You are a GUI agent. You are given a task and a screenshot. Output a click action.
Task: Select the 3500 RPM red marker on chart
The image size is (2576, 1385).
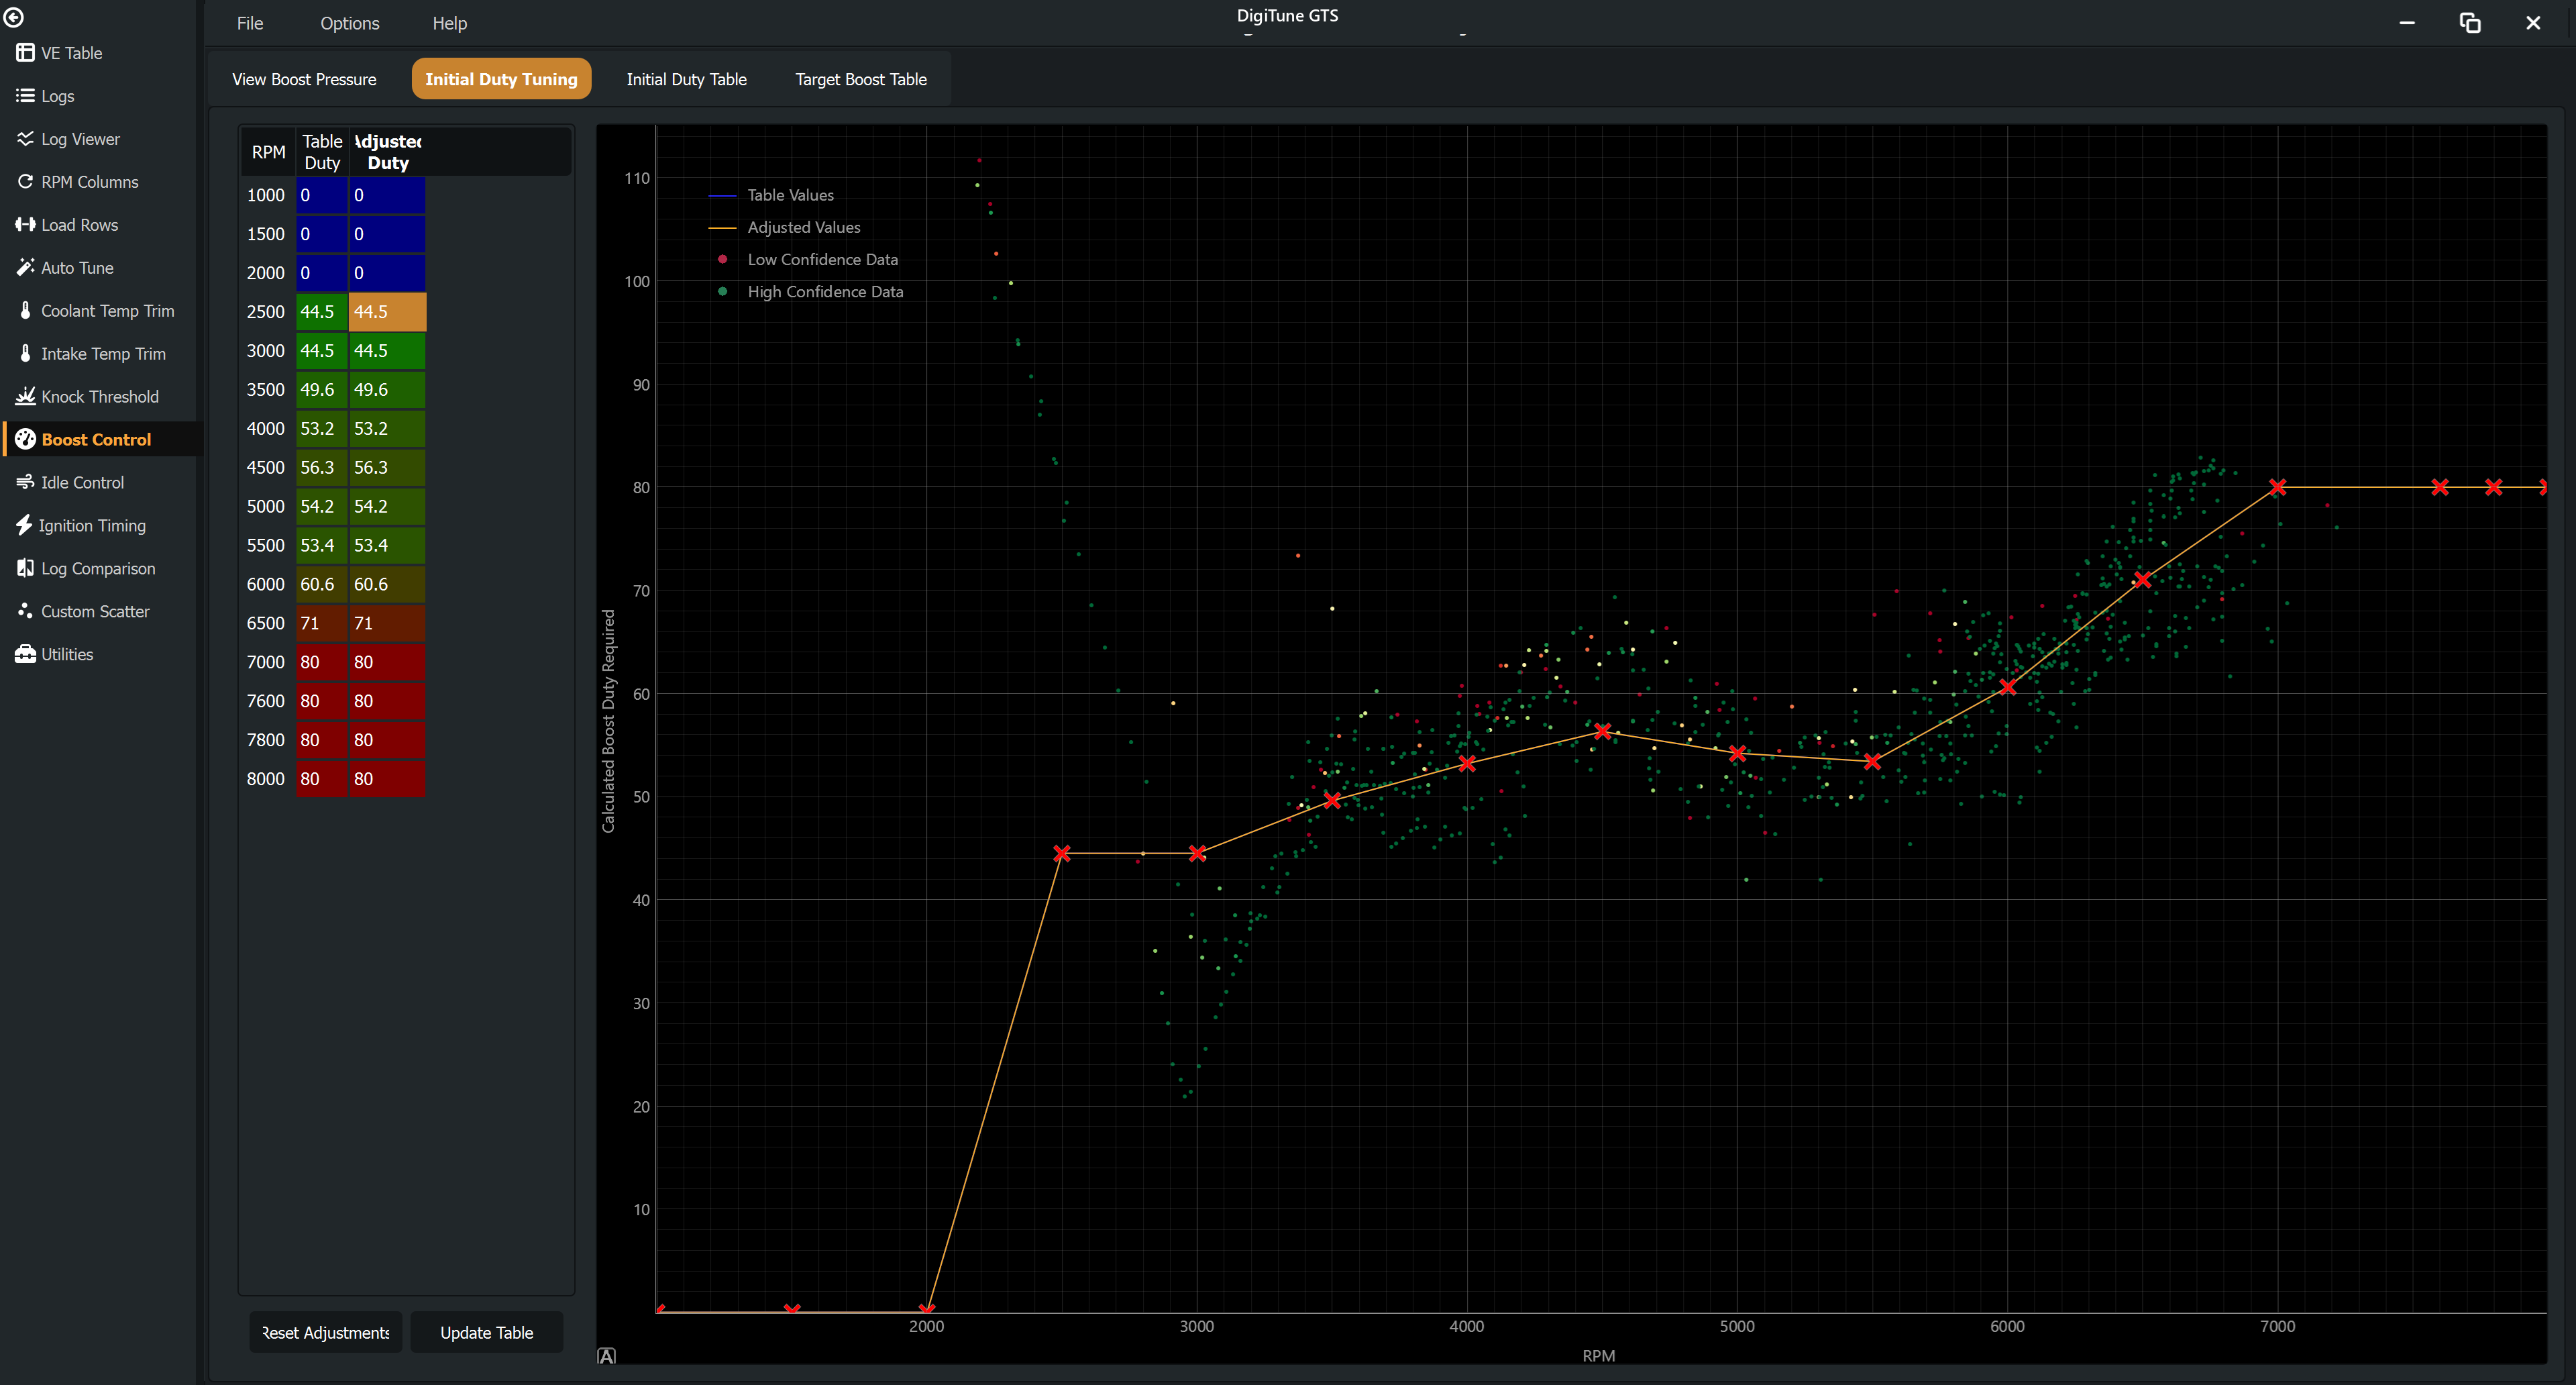pyautogui.click(x=1332, y=801)
